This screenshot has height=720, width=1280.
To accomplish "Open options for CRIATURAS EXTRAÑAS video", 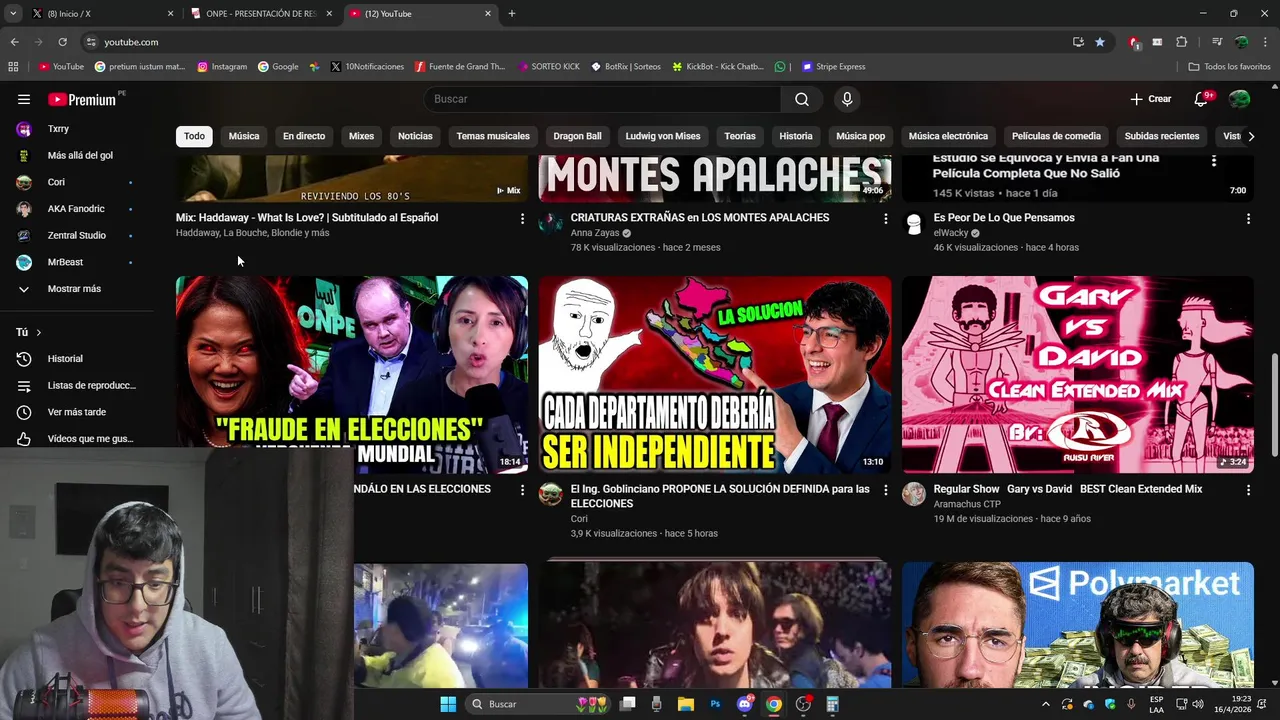I will coord(885,218).
